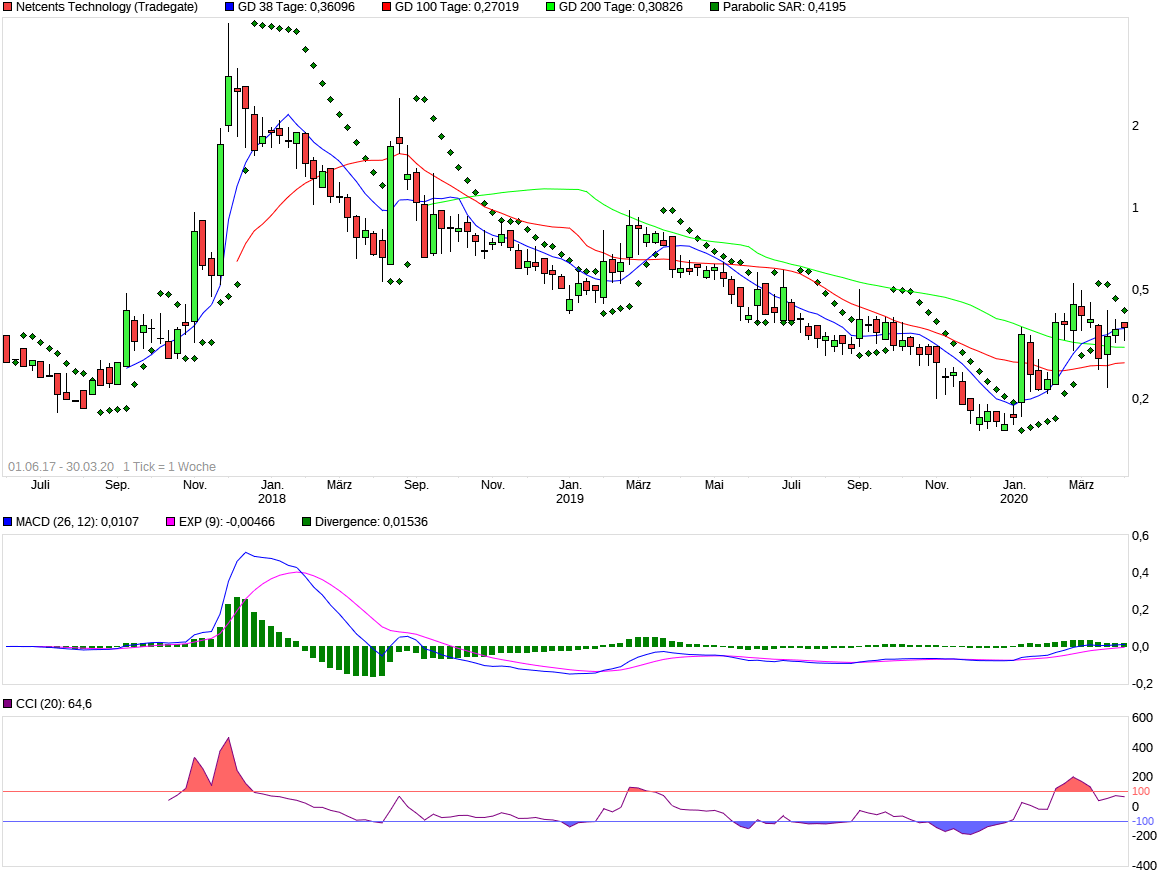The image size is (1175, 877).
Task: Click the MACD axis value '0,6'
Action: (x=1140, y=536)
